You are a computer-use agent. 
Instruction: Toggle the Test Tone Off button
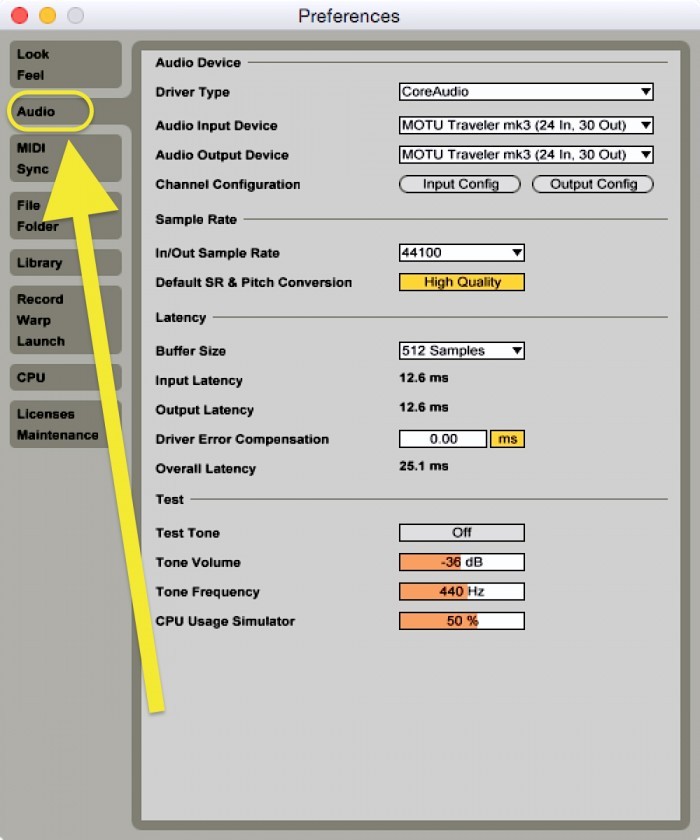(462, 532)
